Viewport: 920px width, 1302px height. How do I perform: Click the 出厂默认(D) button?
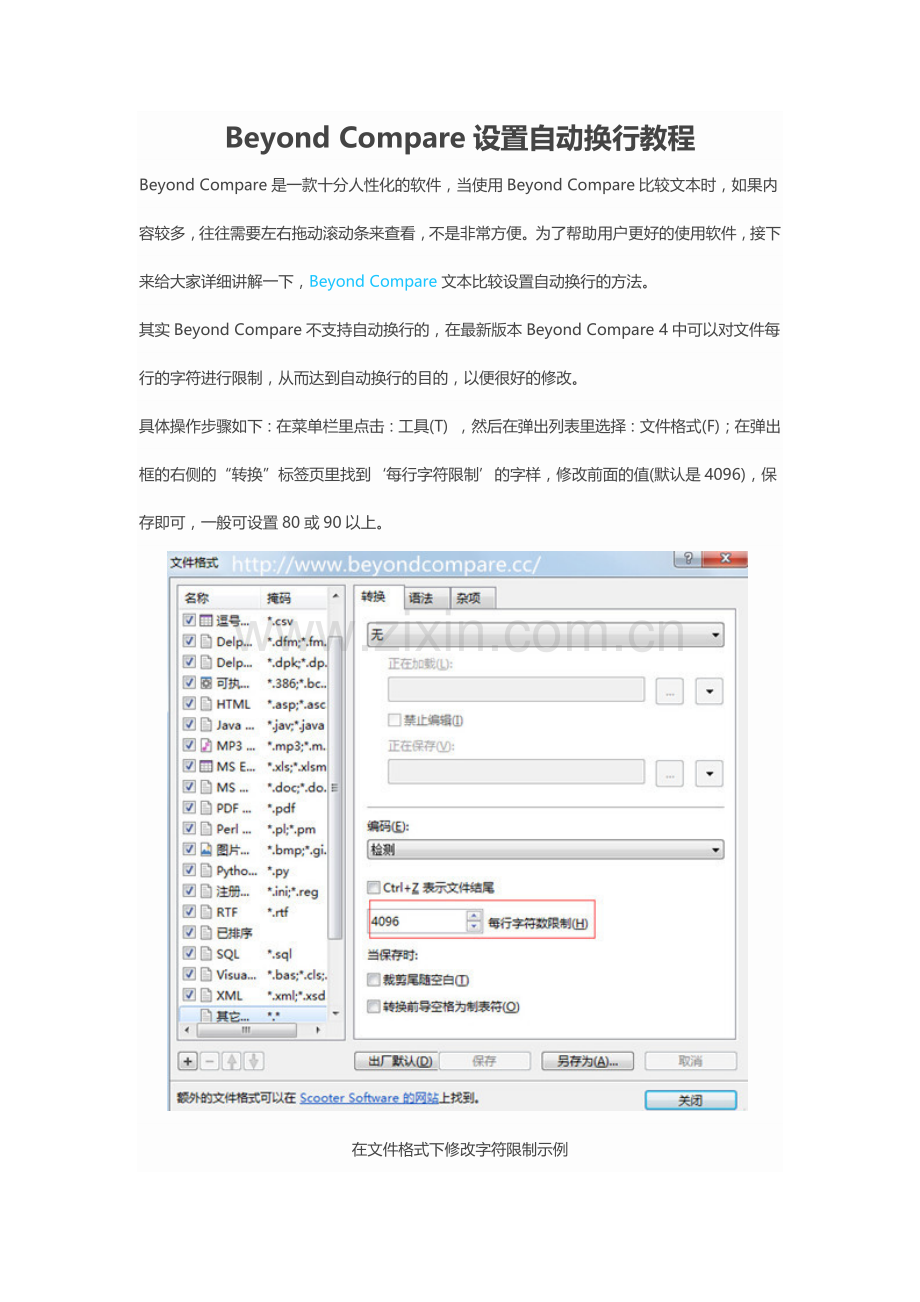(x=395, y=1061)
